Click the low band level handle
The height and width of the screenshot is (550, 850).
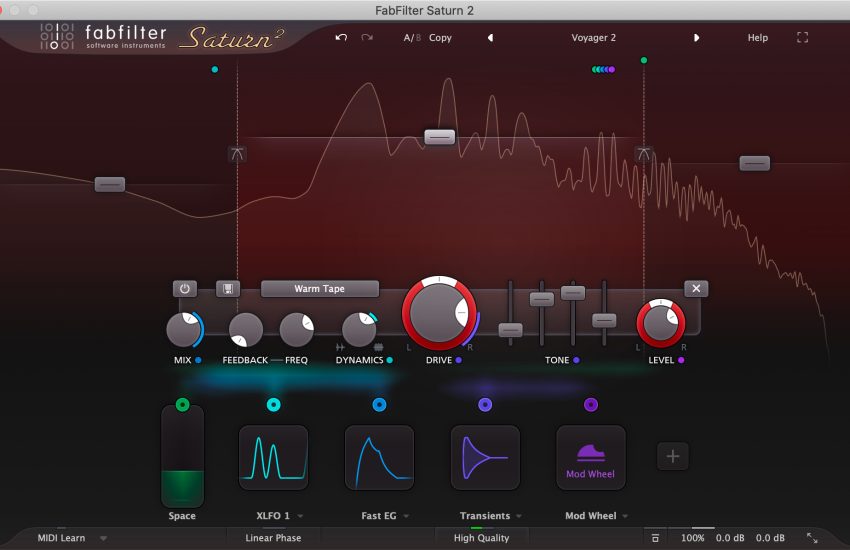pos(110,184)
